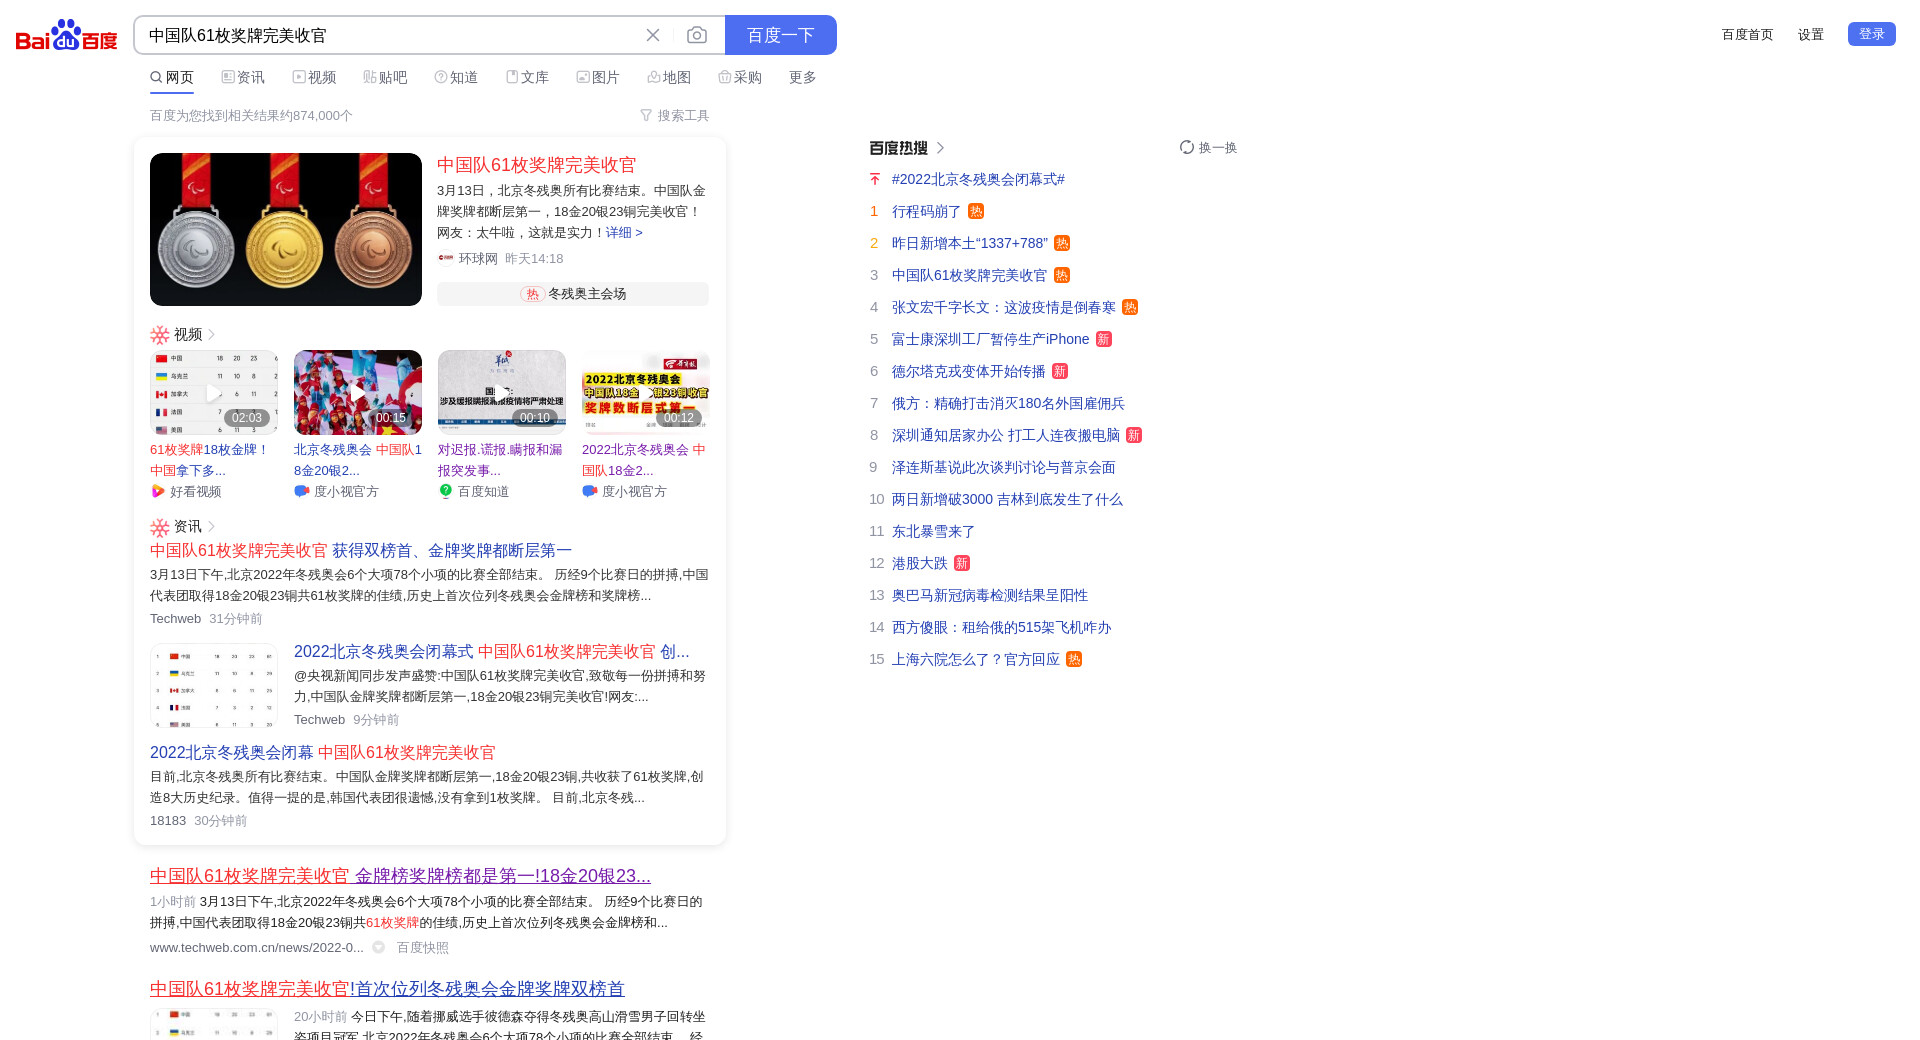Viewport: 1920px width, 1040px height.
Task: Click the 百度一下 search button
Action: pos(780,35)
